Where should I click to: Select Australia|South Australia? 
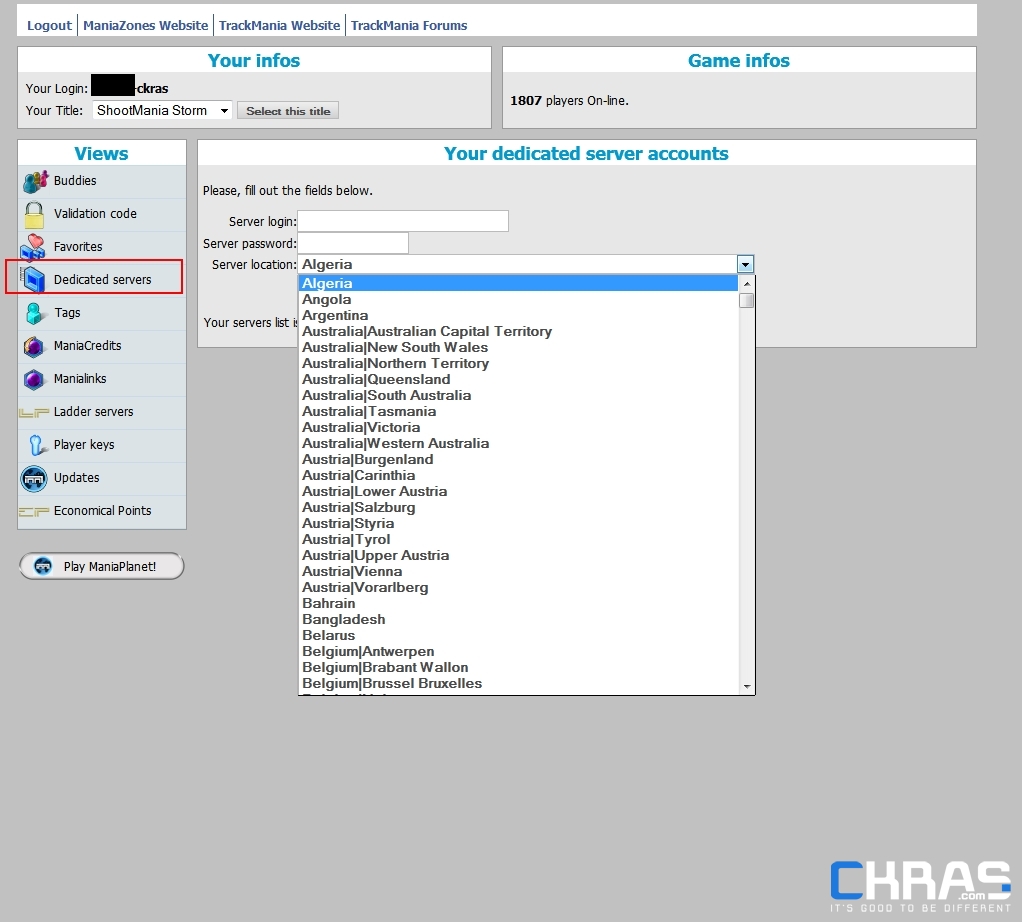point(518,396)
